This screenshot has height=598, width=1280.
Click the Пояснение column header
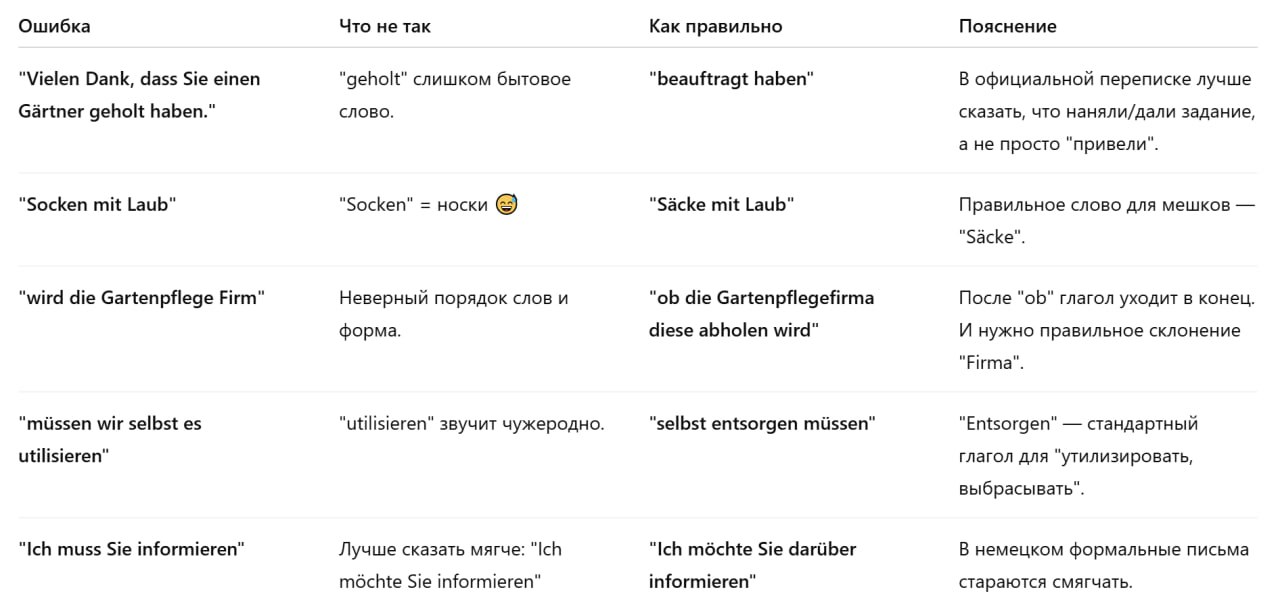[1008, 26]
